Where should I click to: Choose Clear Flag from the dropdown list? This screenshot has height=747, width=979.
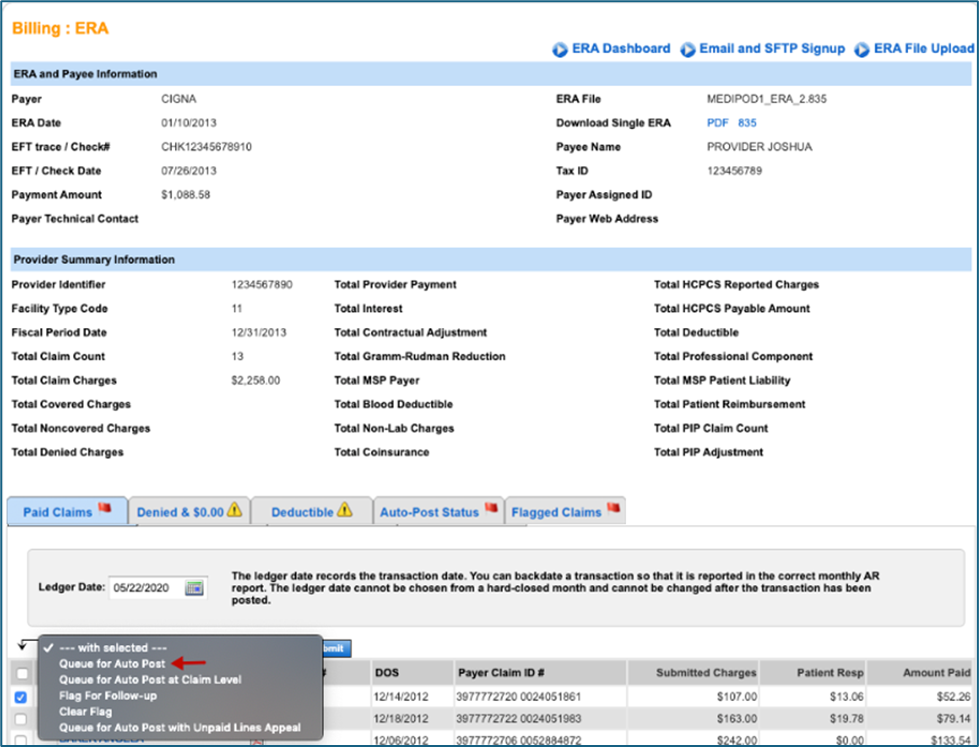pyautogui.click(x=87, y=711)
